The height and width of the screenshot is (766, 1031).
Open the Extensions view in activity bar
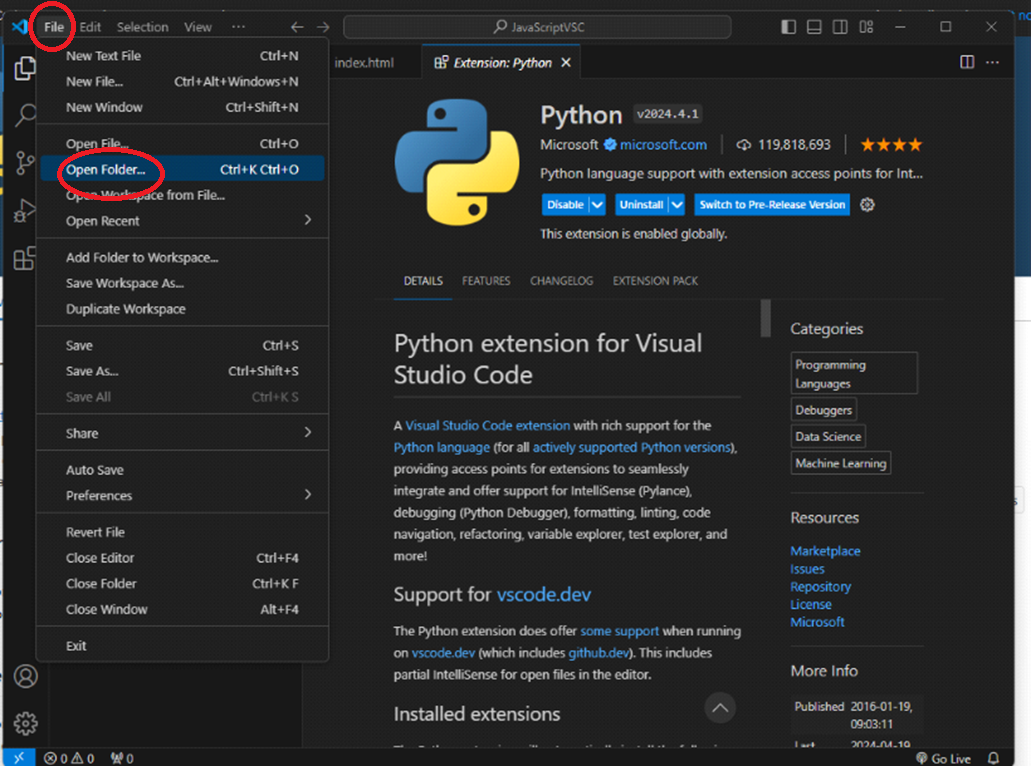click(x=25, y=259)
